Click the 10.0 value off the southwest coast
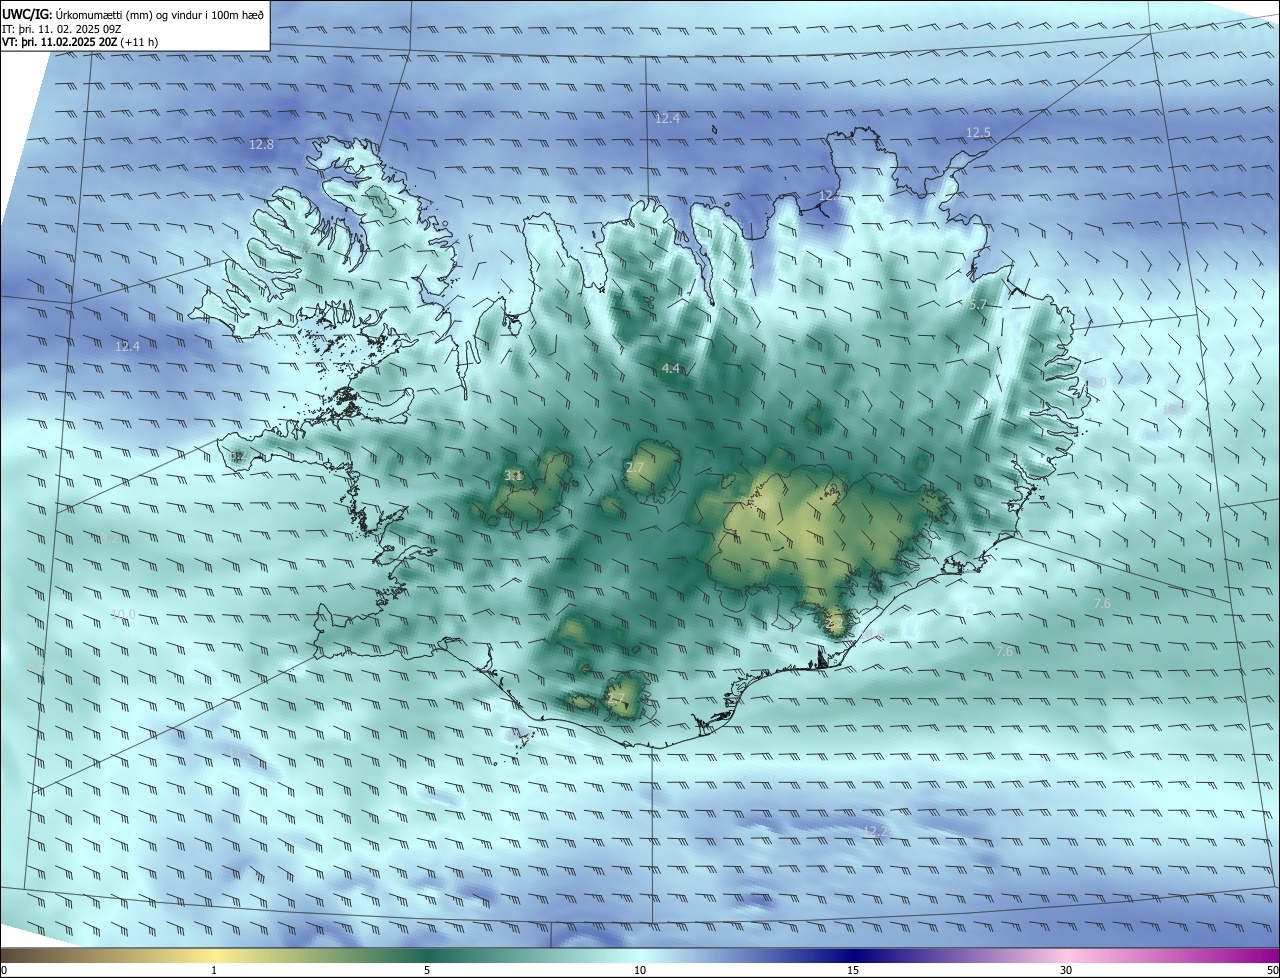This screenshot has width=1280, height=978. coord(123,614)
